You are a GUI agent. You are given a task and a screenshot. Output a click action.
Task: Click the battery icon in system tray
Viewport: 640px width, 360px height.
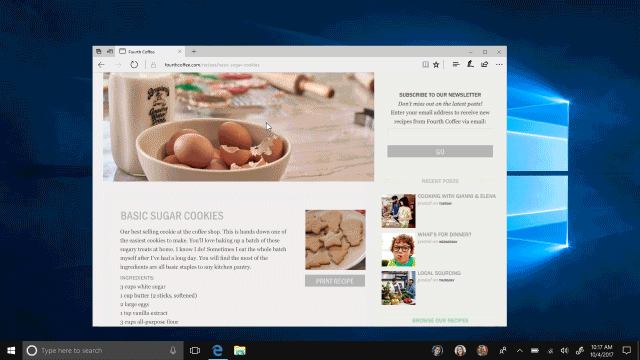pos(535,350)
